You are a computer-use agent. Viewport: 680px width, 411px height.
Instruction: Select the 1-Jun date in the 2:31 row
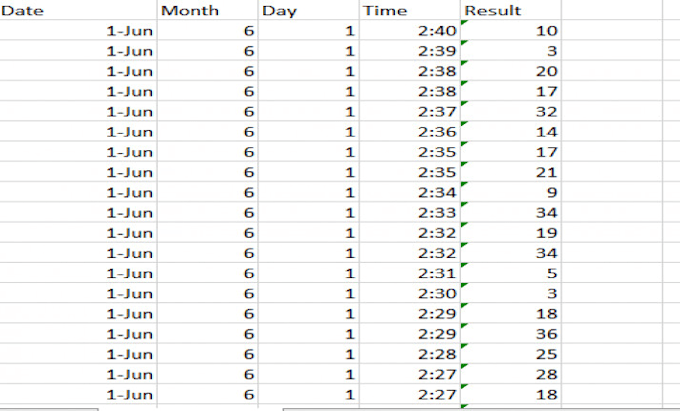tap(78, 273)
